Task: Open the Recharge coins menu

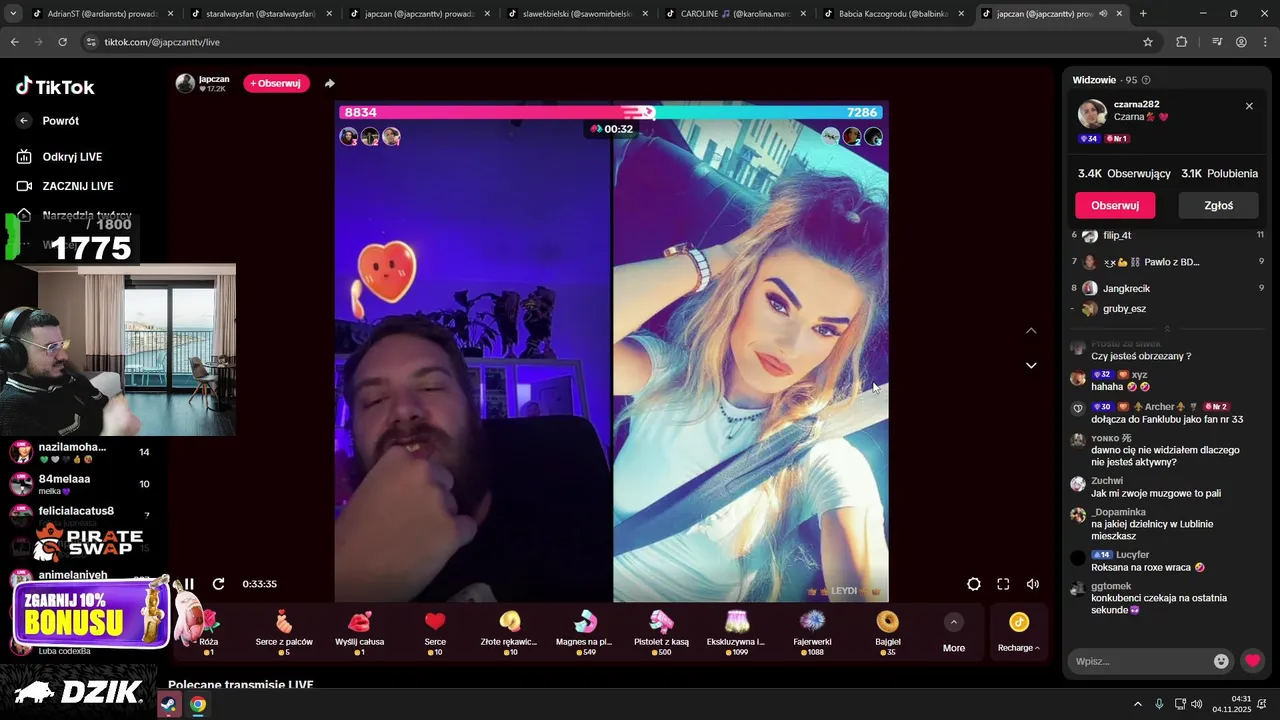Action: 1018,633
